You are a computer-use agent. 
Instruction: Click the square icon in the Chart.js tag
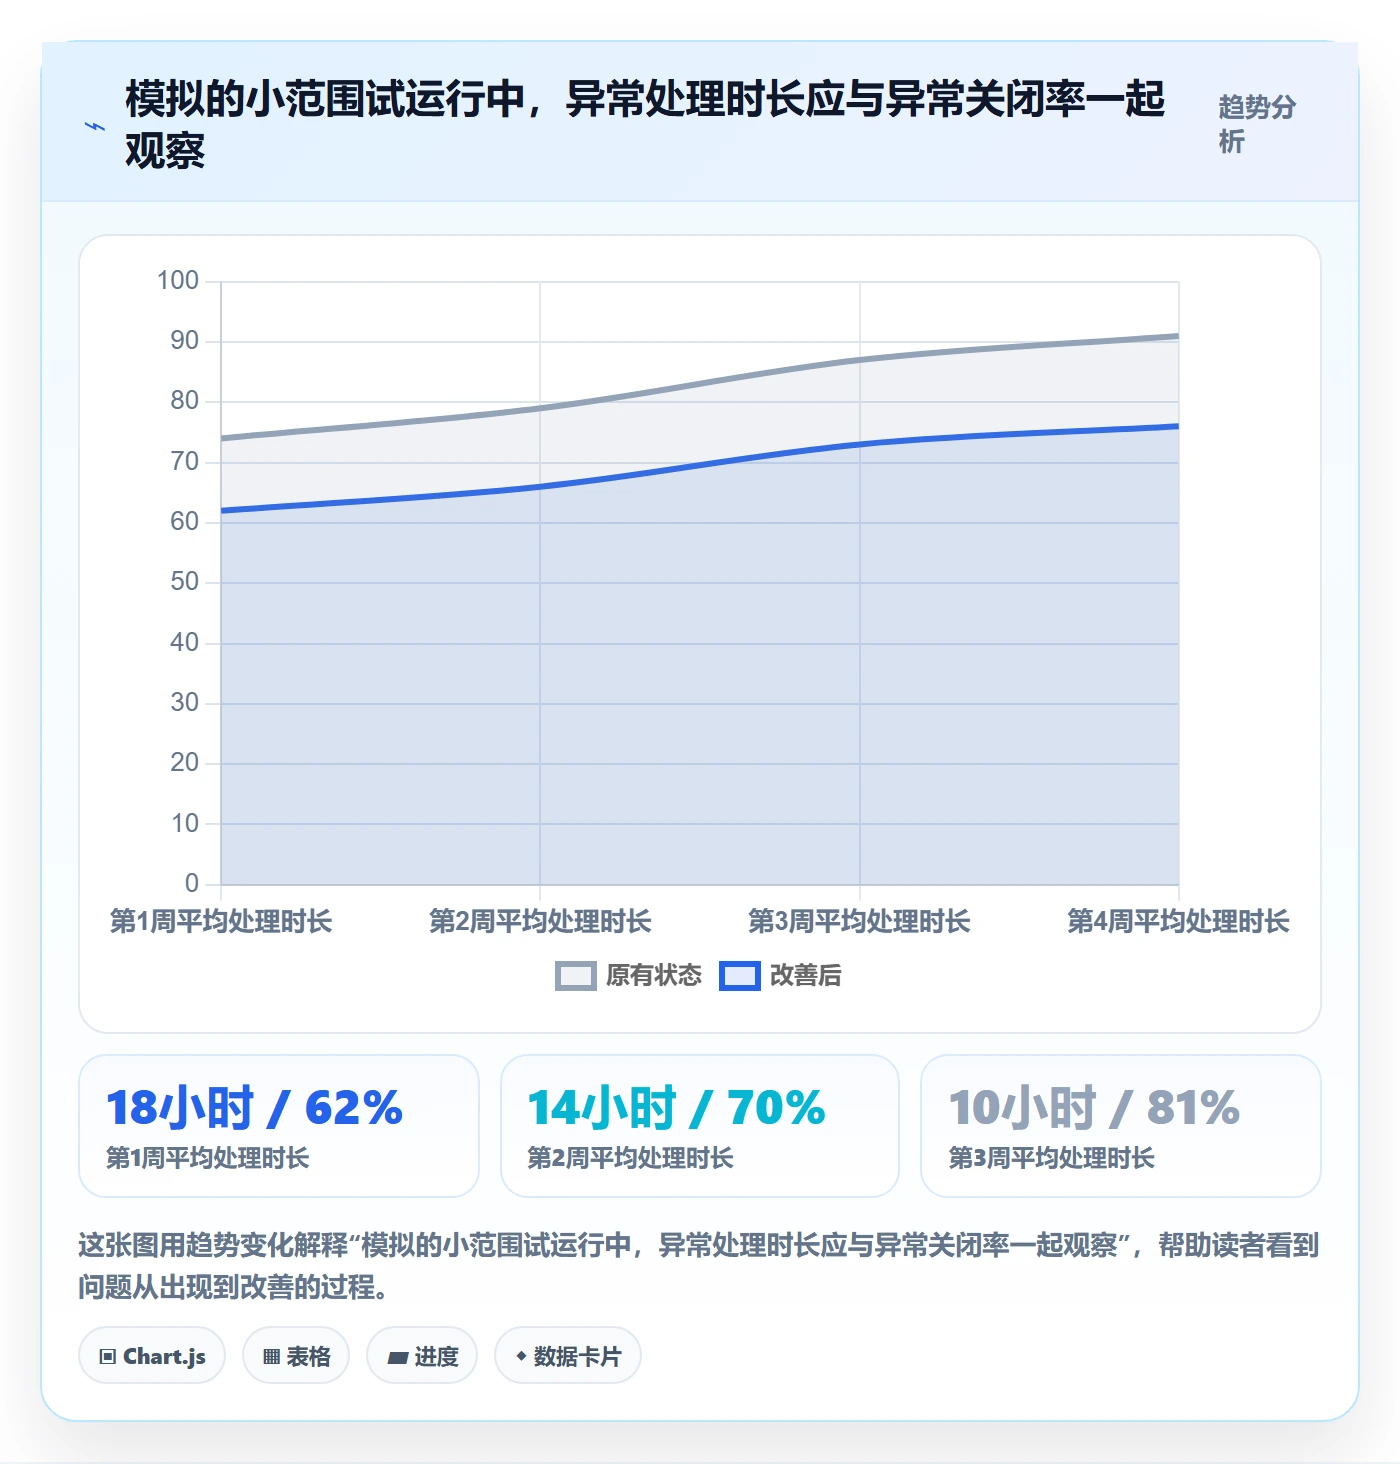108,1357
